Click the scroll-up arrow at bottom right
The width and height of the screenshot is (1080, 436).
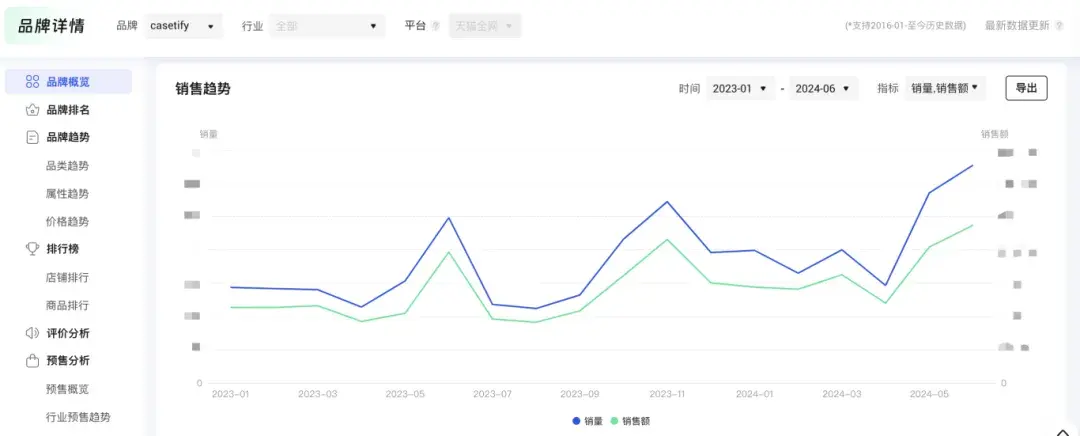(x=1061, y=429)
